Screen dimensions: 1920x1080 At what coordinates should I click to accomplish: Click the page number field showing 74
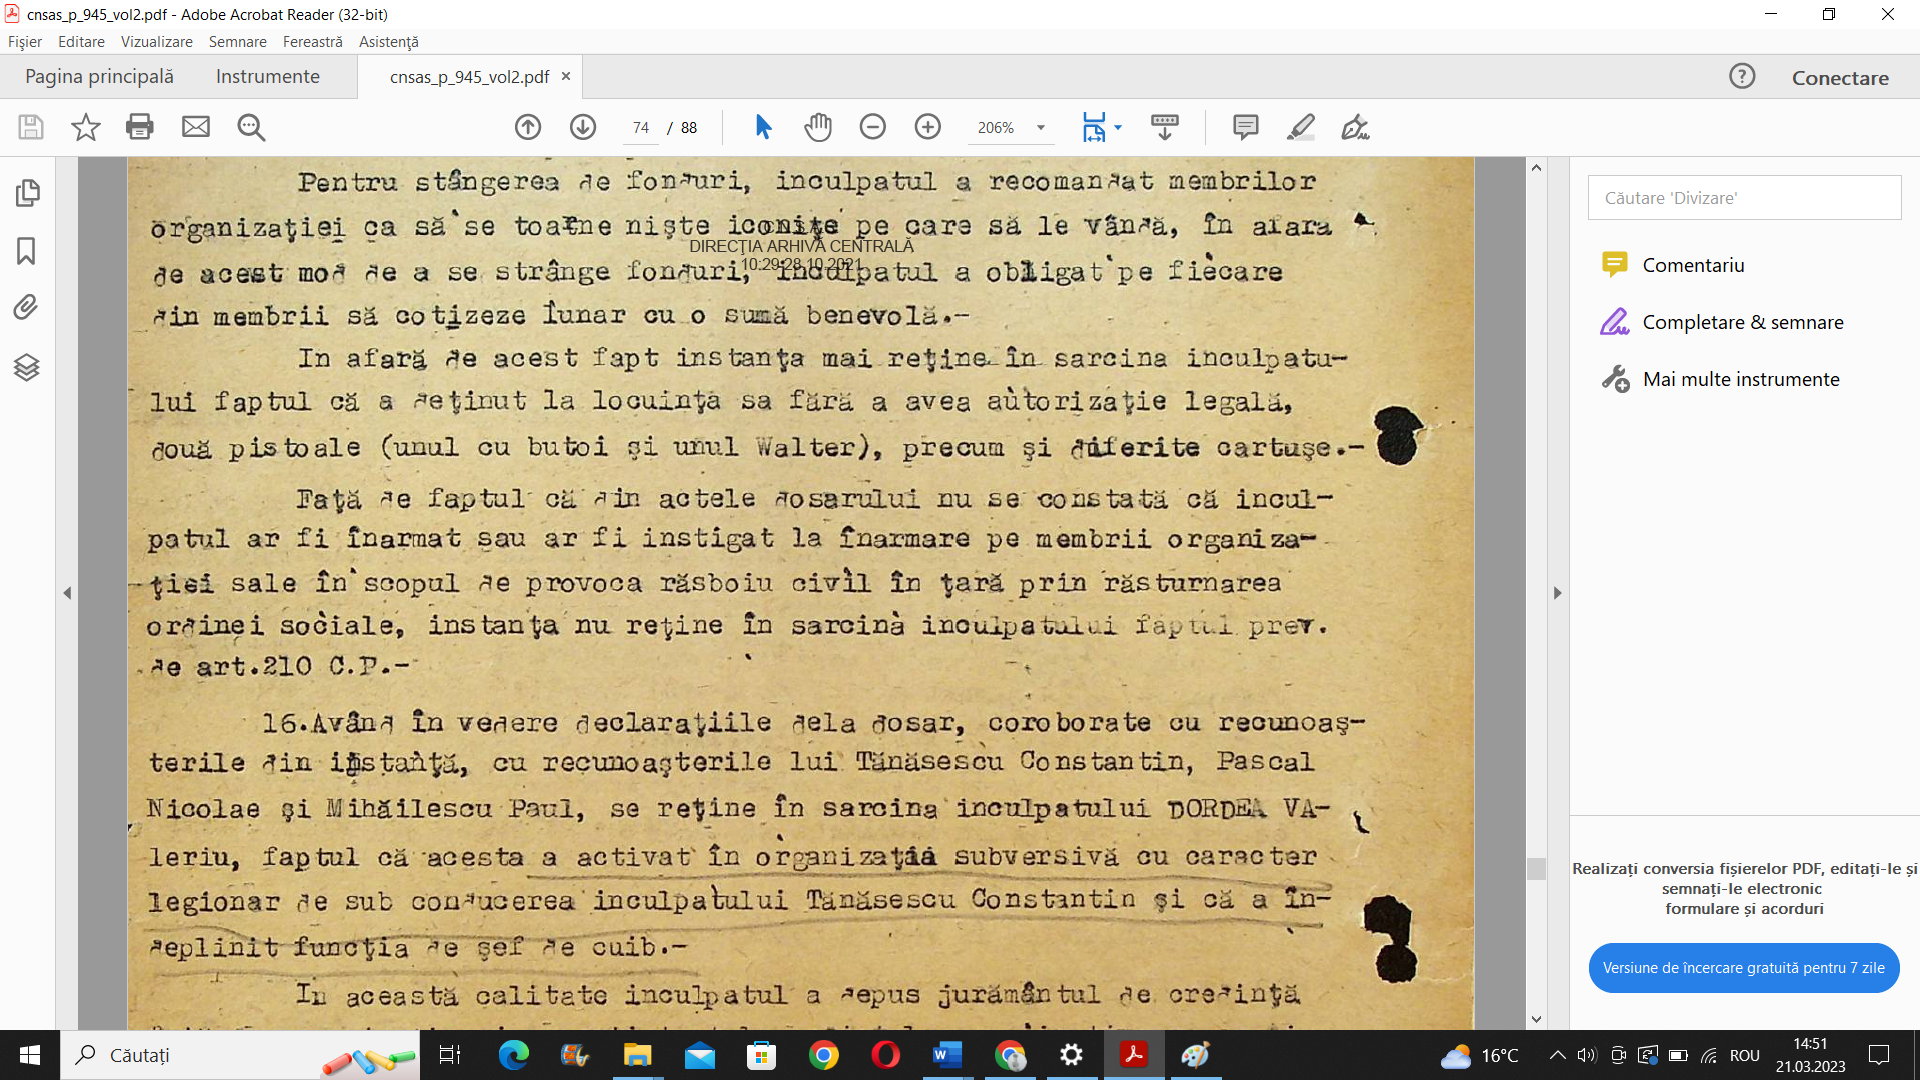point(640,128)
